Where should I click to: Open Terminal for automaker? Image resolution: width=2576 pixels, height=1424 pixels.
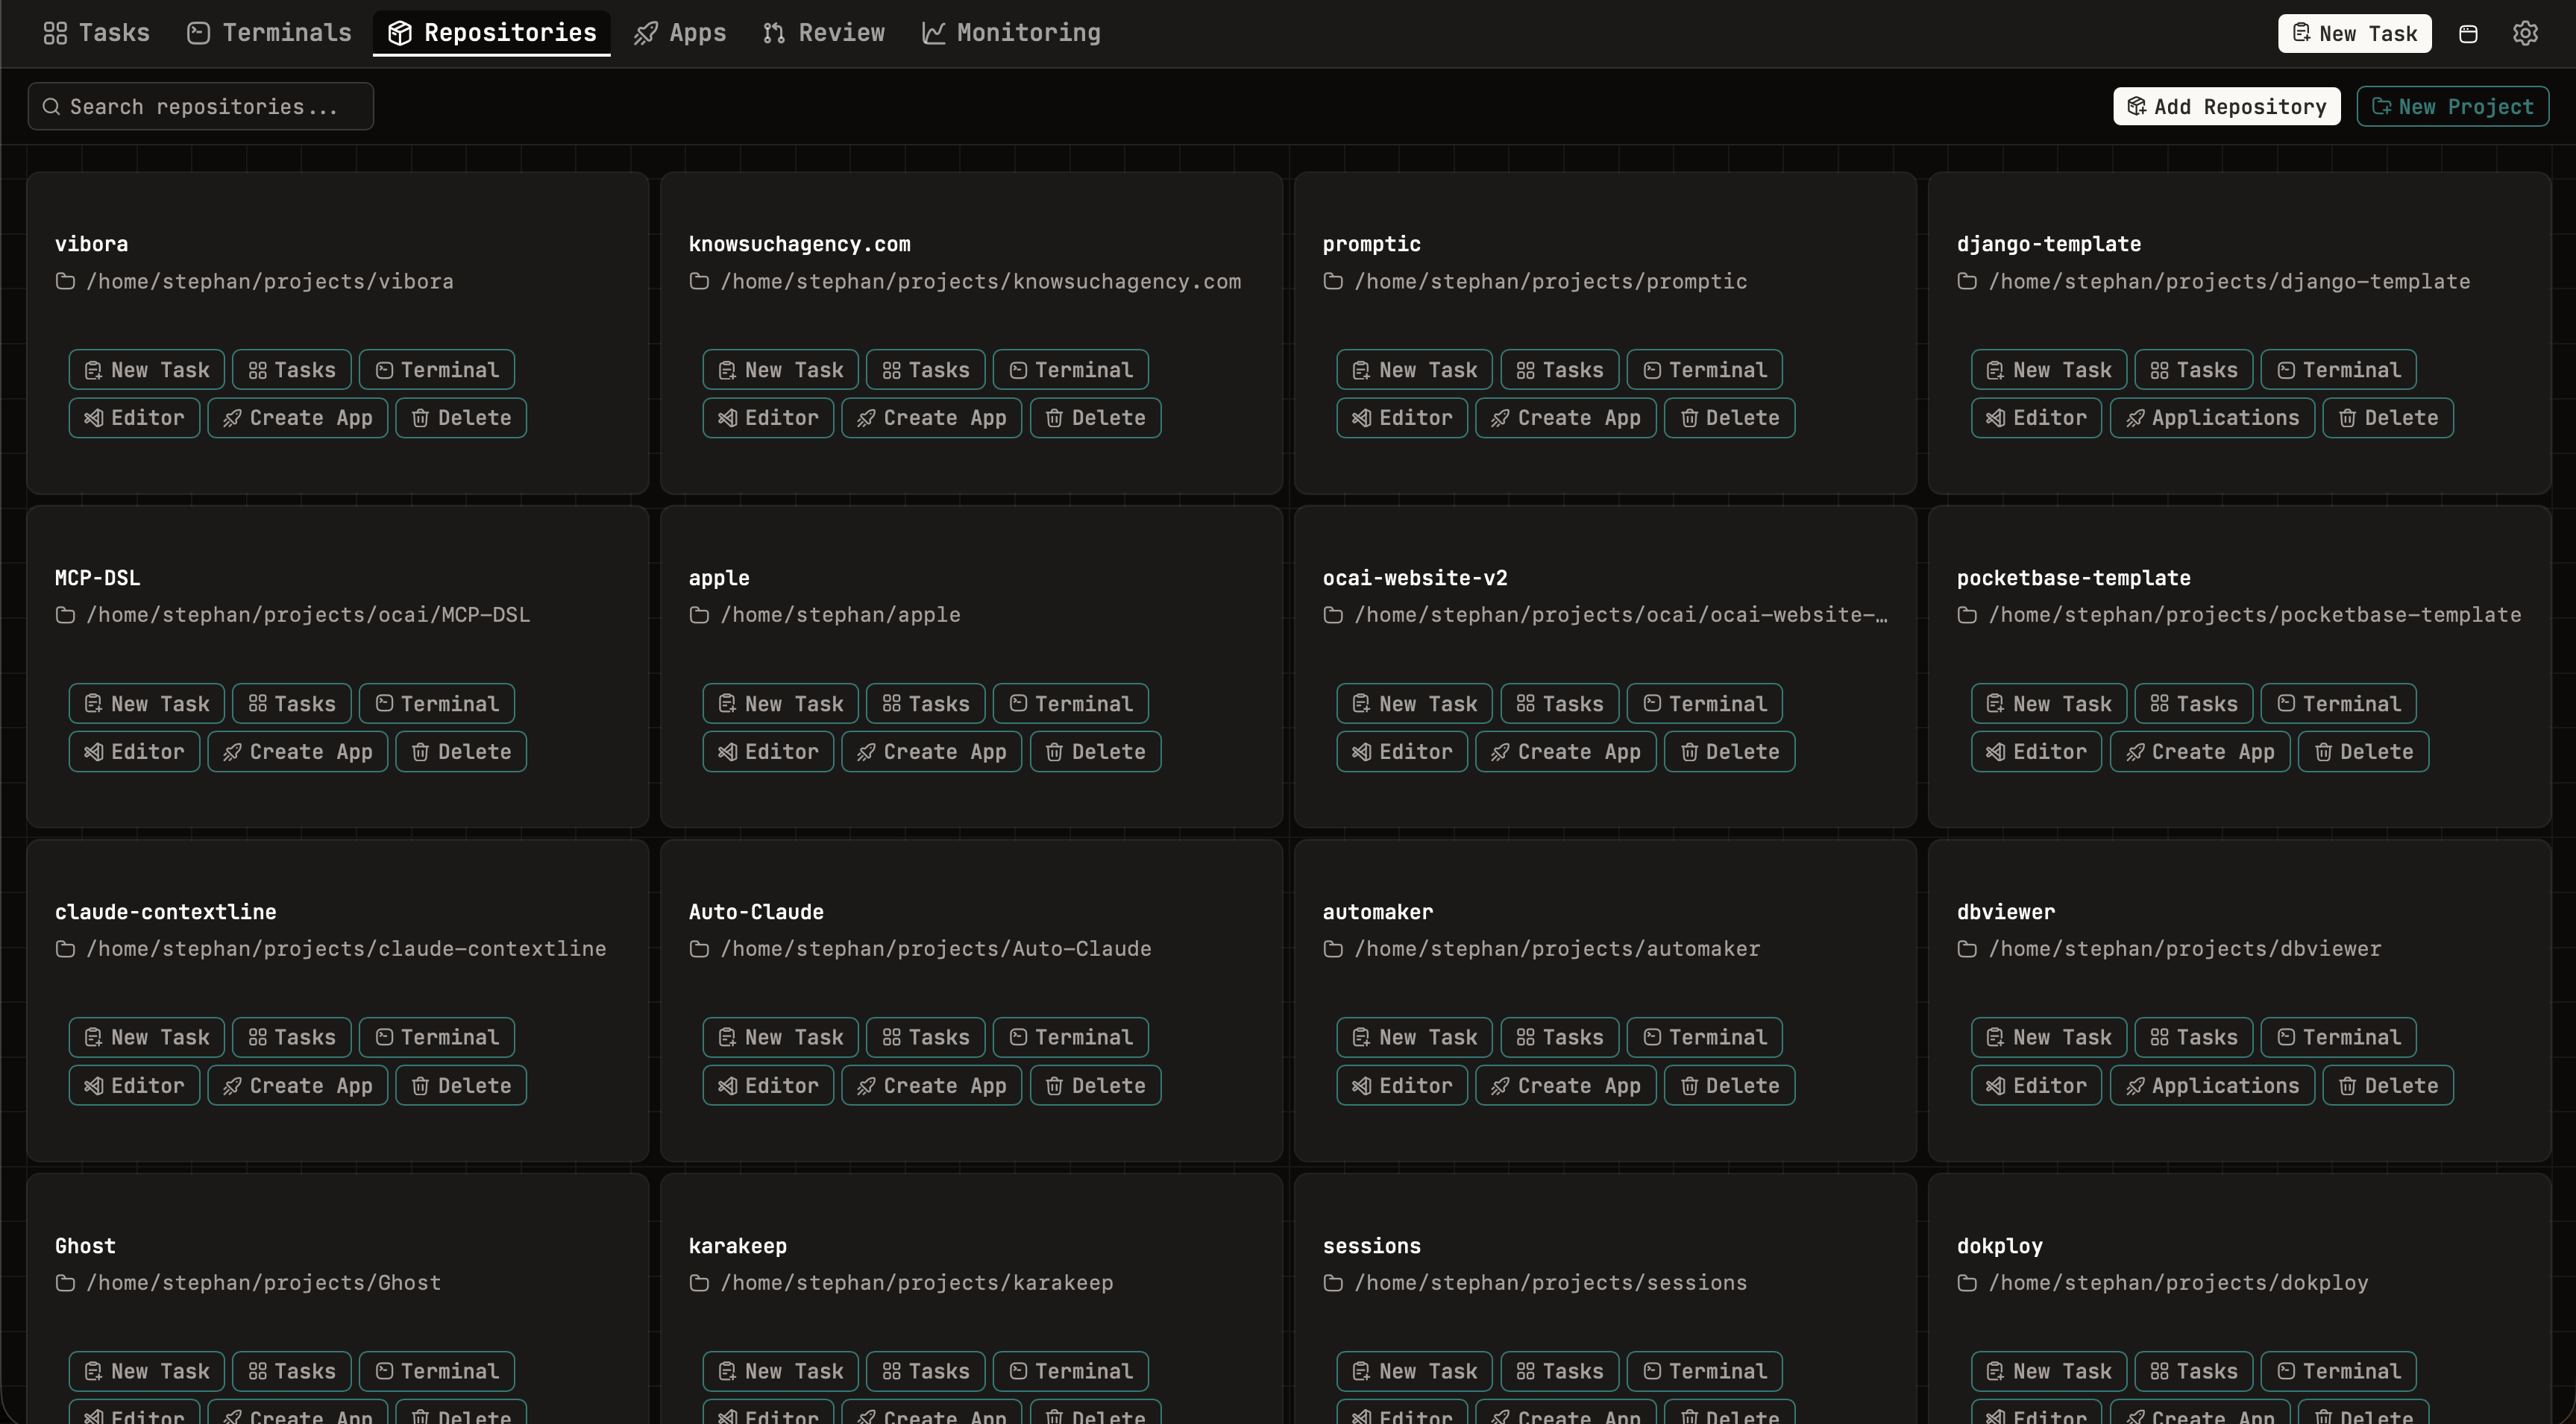coord(1704,1037)
